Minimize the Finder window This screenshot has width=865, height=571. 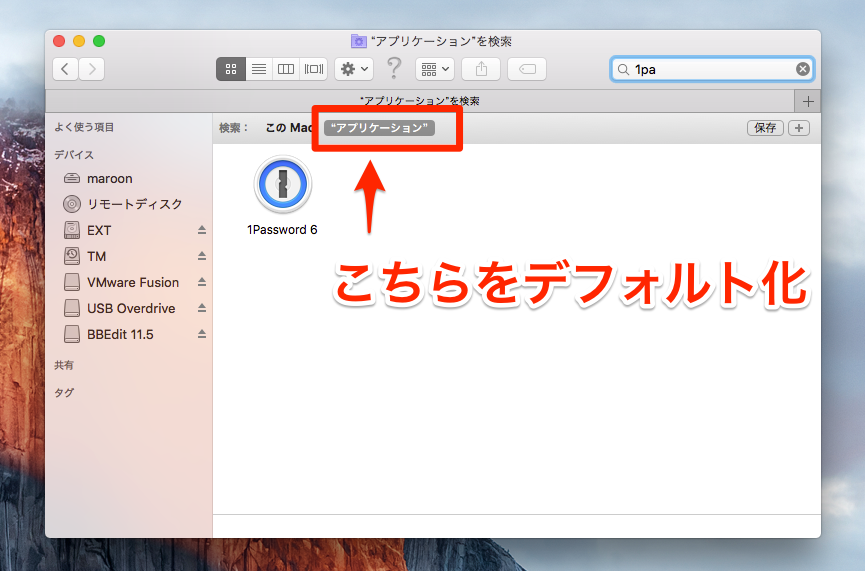79,41
